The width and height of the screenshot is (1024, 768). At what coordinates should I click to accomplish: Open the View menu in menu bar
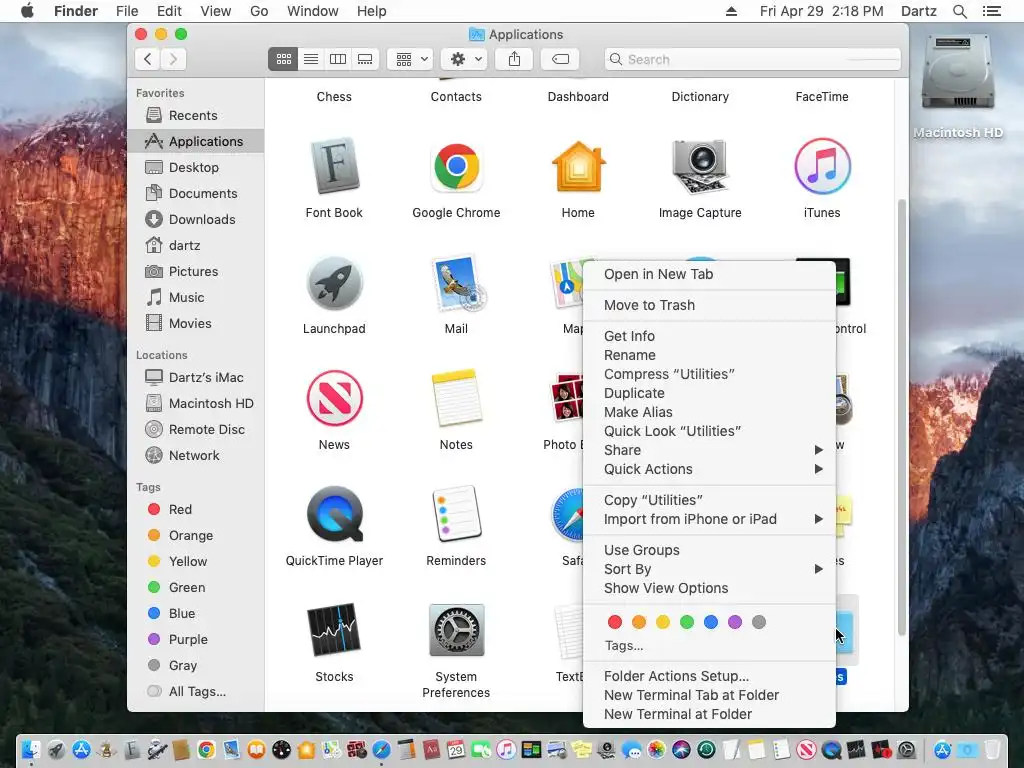216,11
